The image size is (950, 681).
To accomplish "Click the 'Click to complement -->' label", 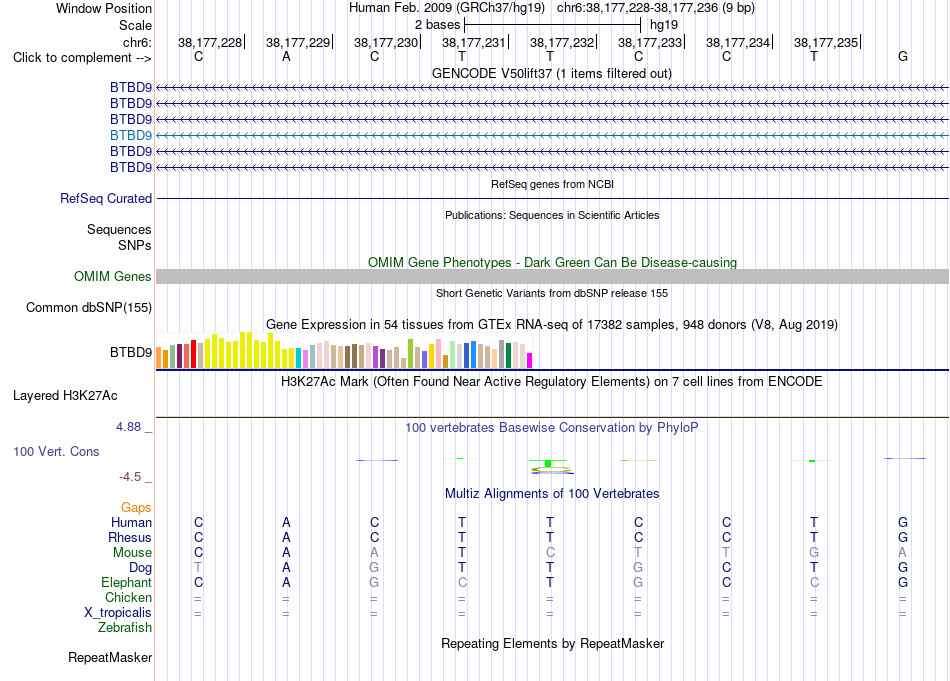I will (x=82, y=58).
